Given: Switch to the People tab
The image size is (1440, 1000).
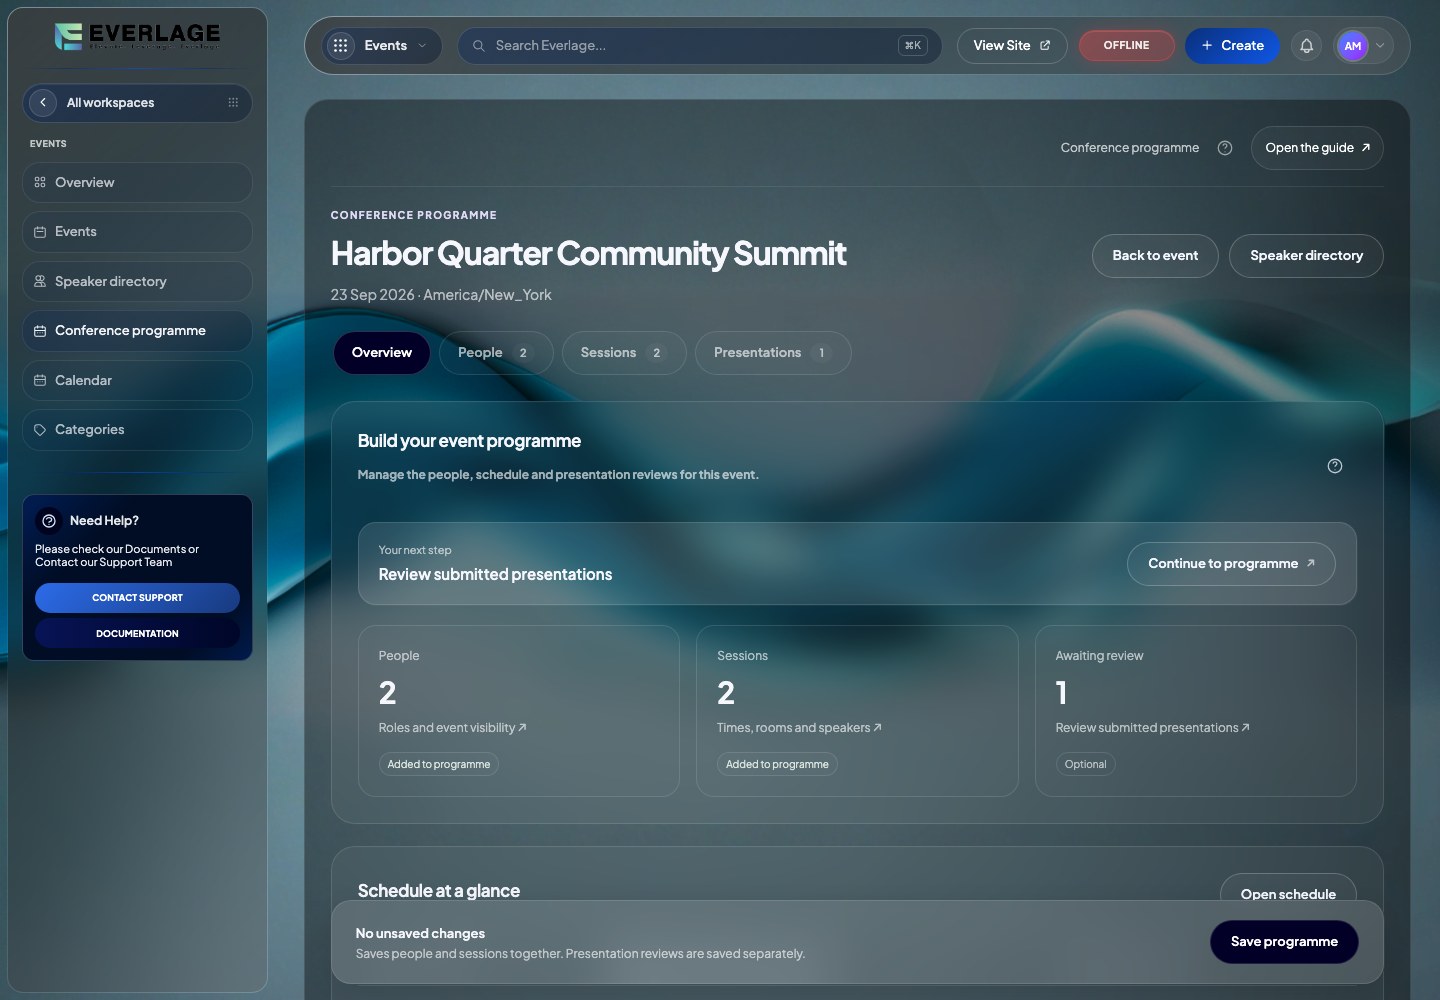Looking at the screenshot, I should [495, 353].
